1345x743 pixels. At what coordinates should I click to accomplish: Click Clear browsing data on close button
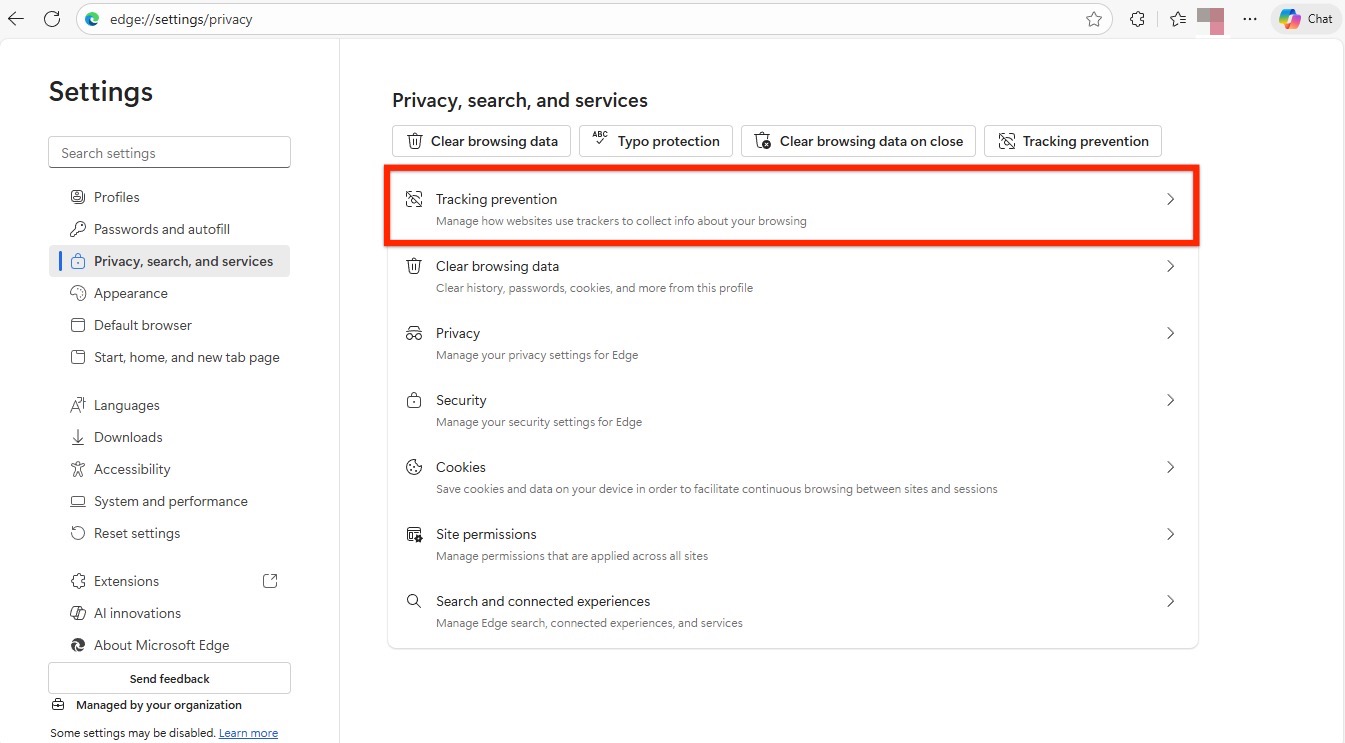(x=858, y=141)
